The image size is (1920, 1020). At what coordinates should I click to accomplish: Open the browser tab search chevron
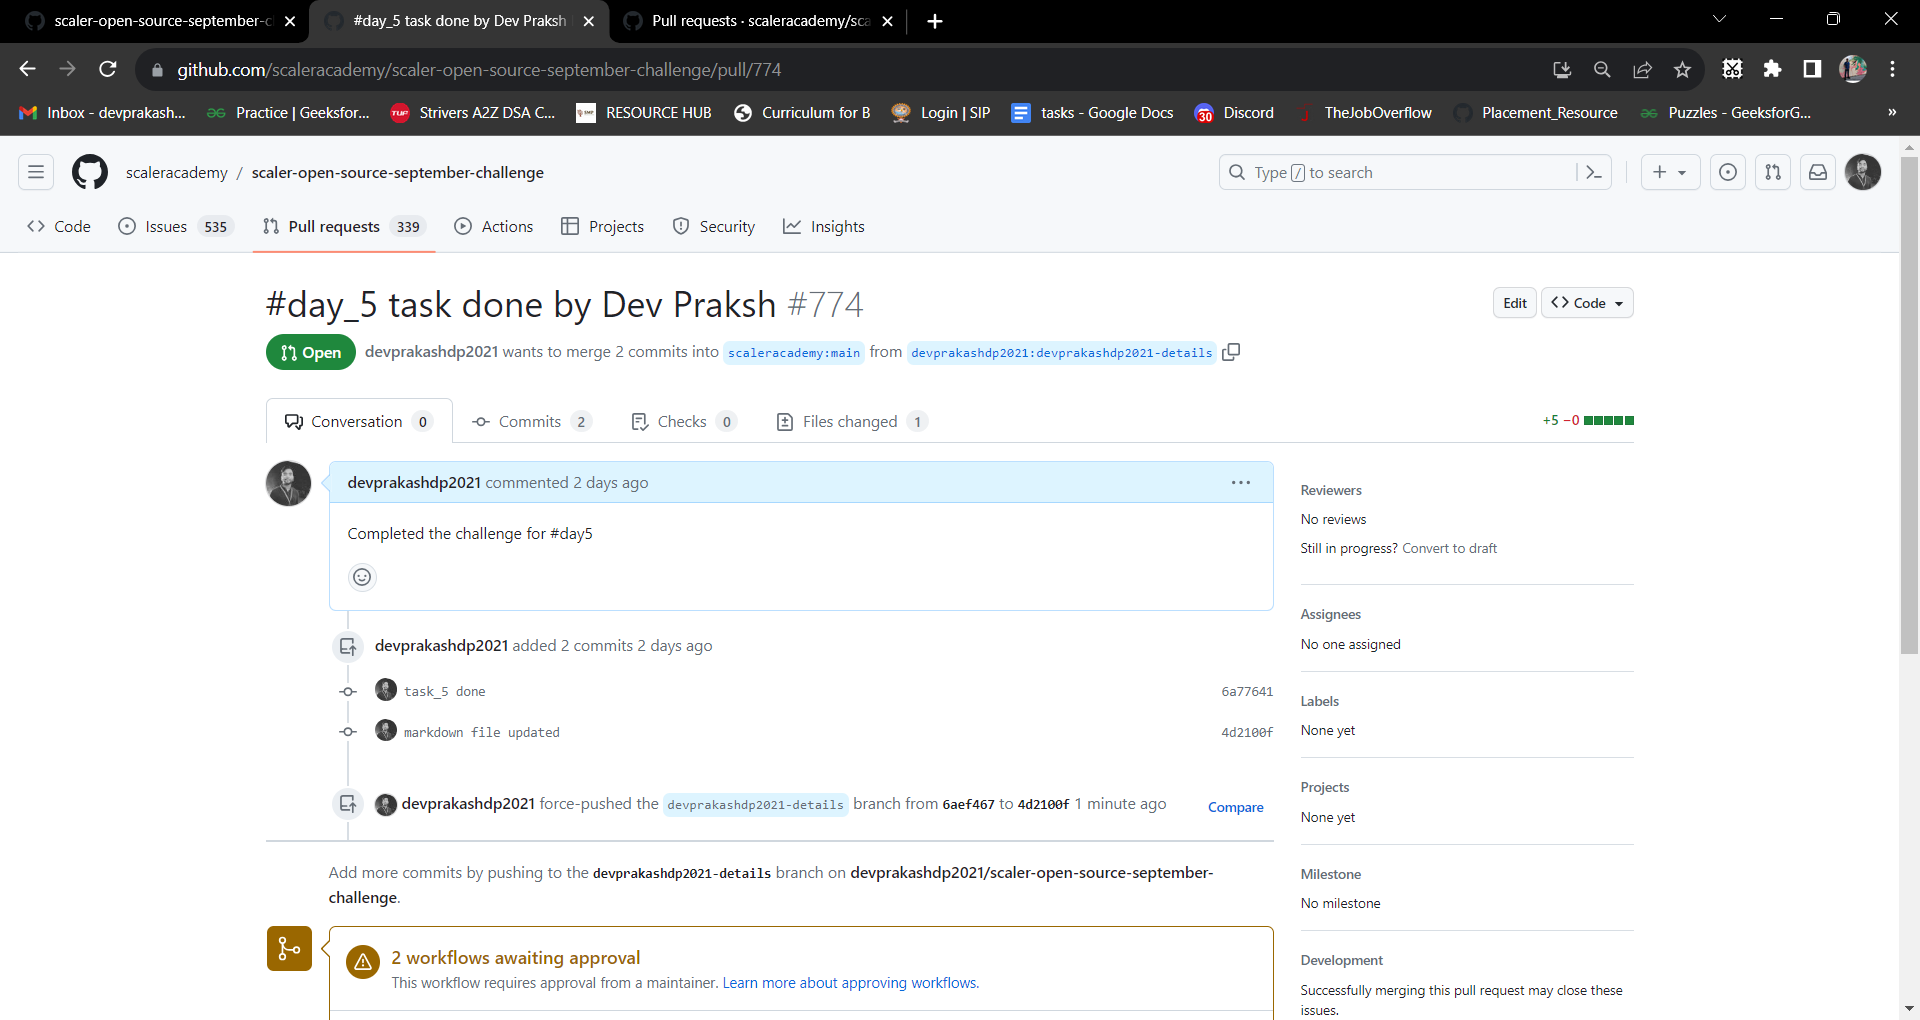click(1719, 18)
